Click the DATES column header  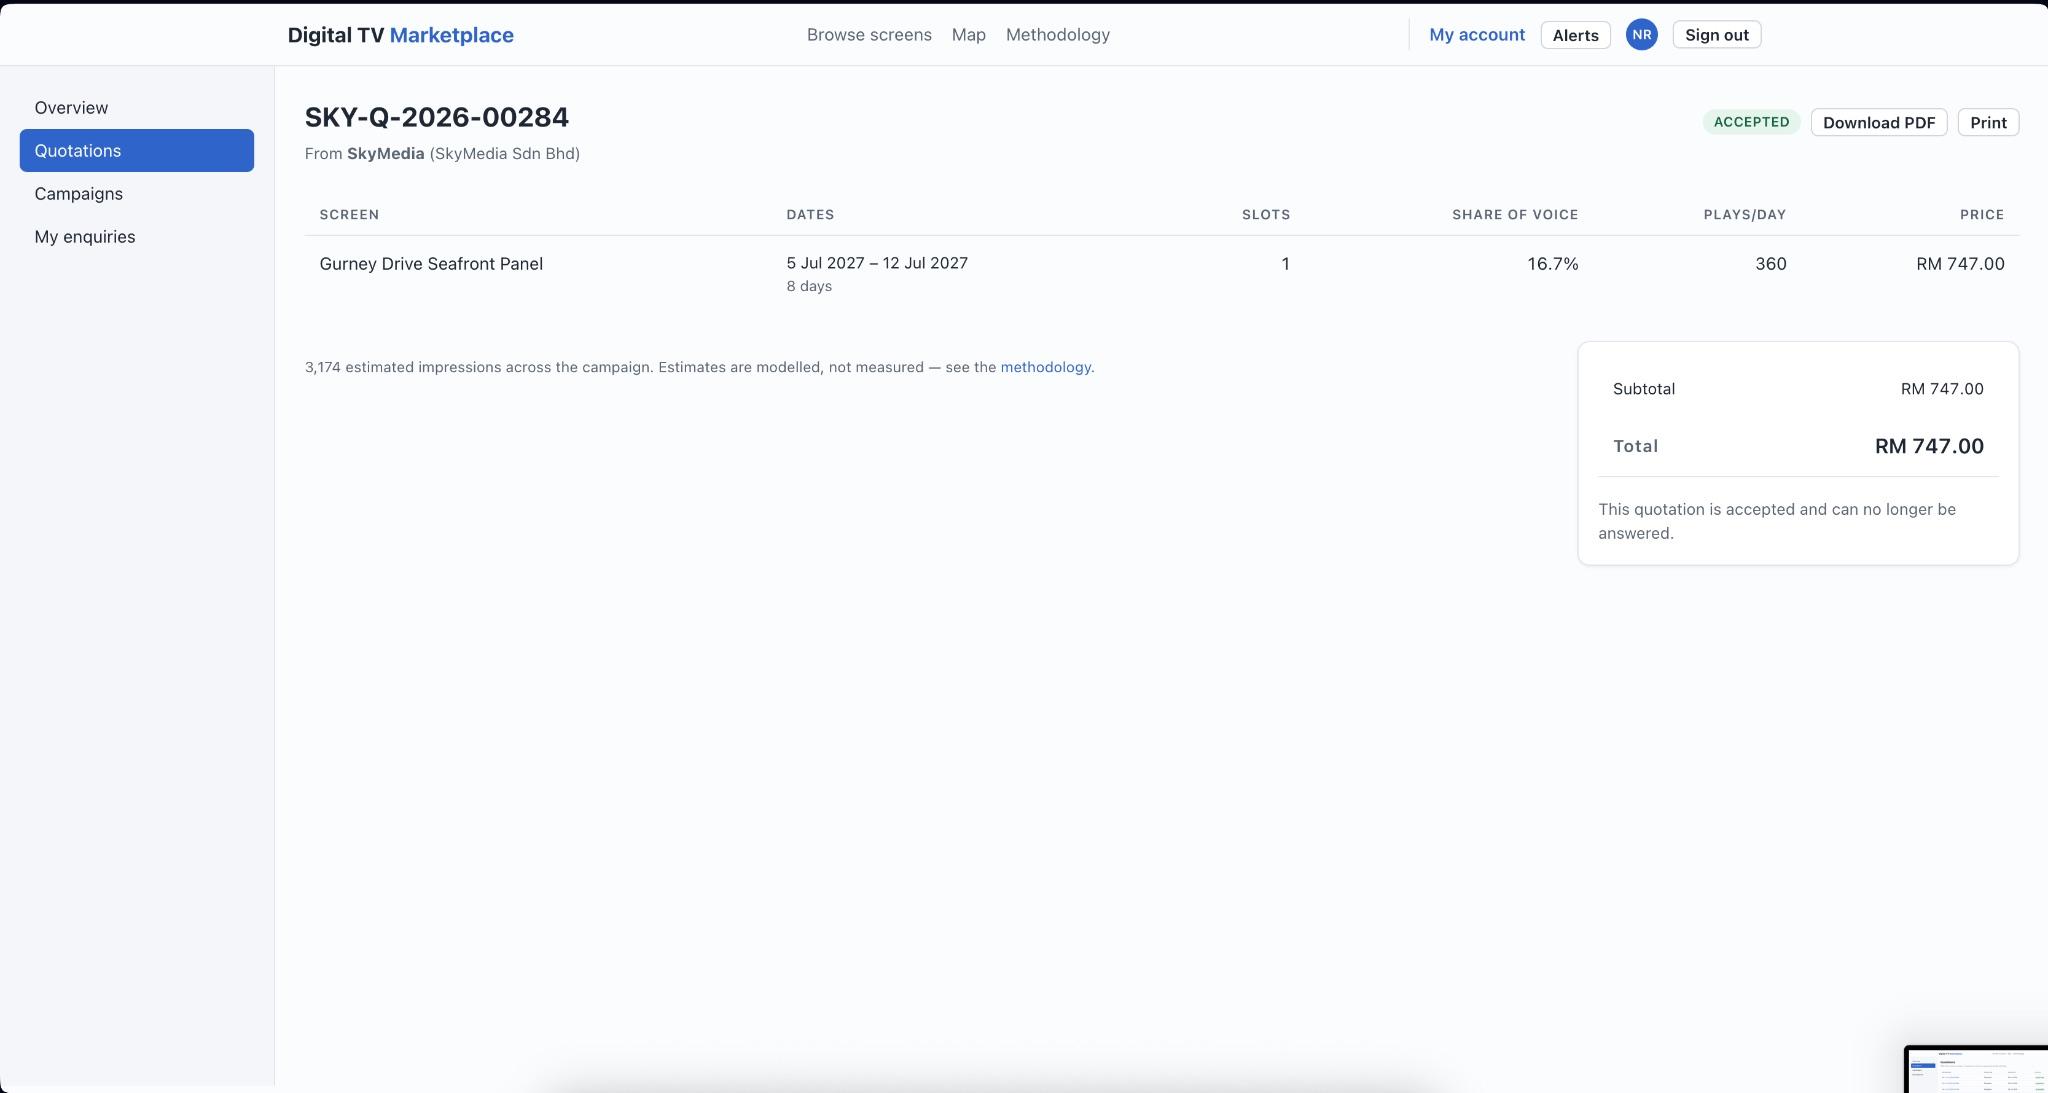(810, 215)
